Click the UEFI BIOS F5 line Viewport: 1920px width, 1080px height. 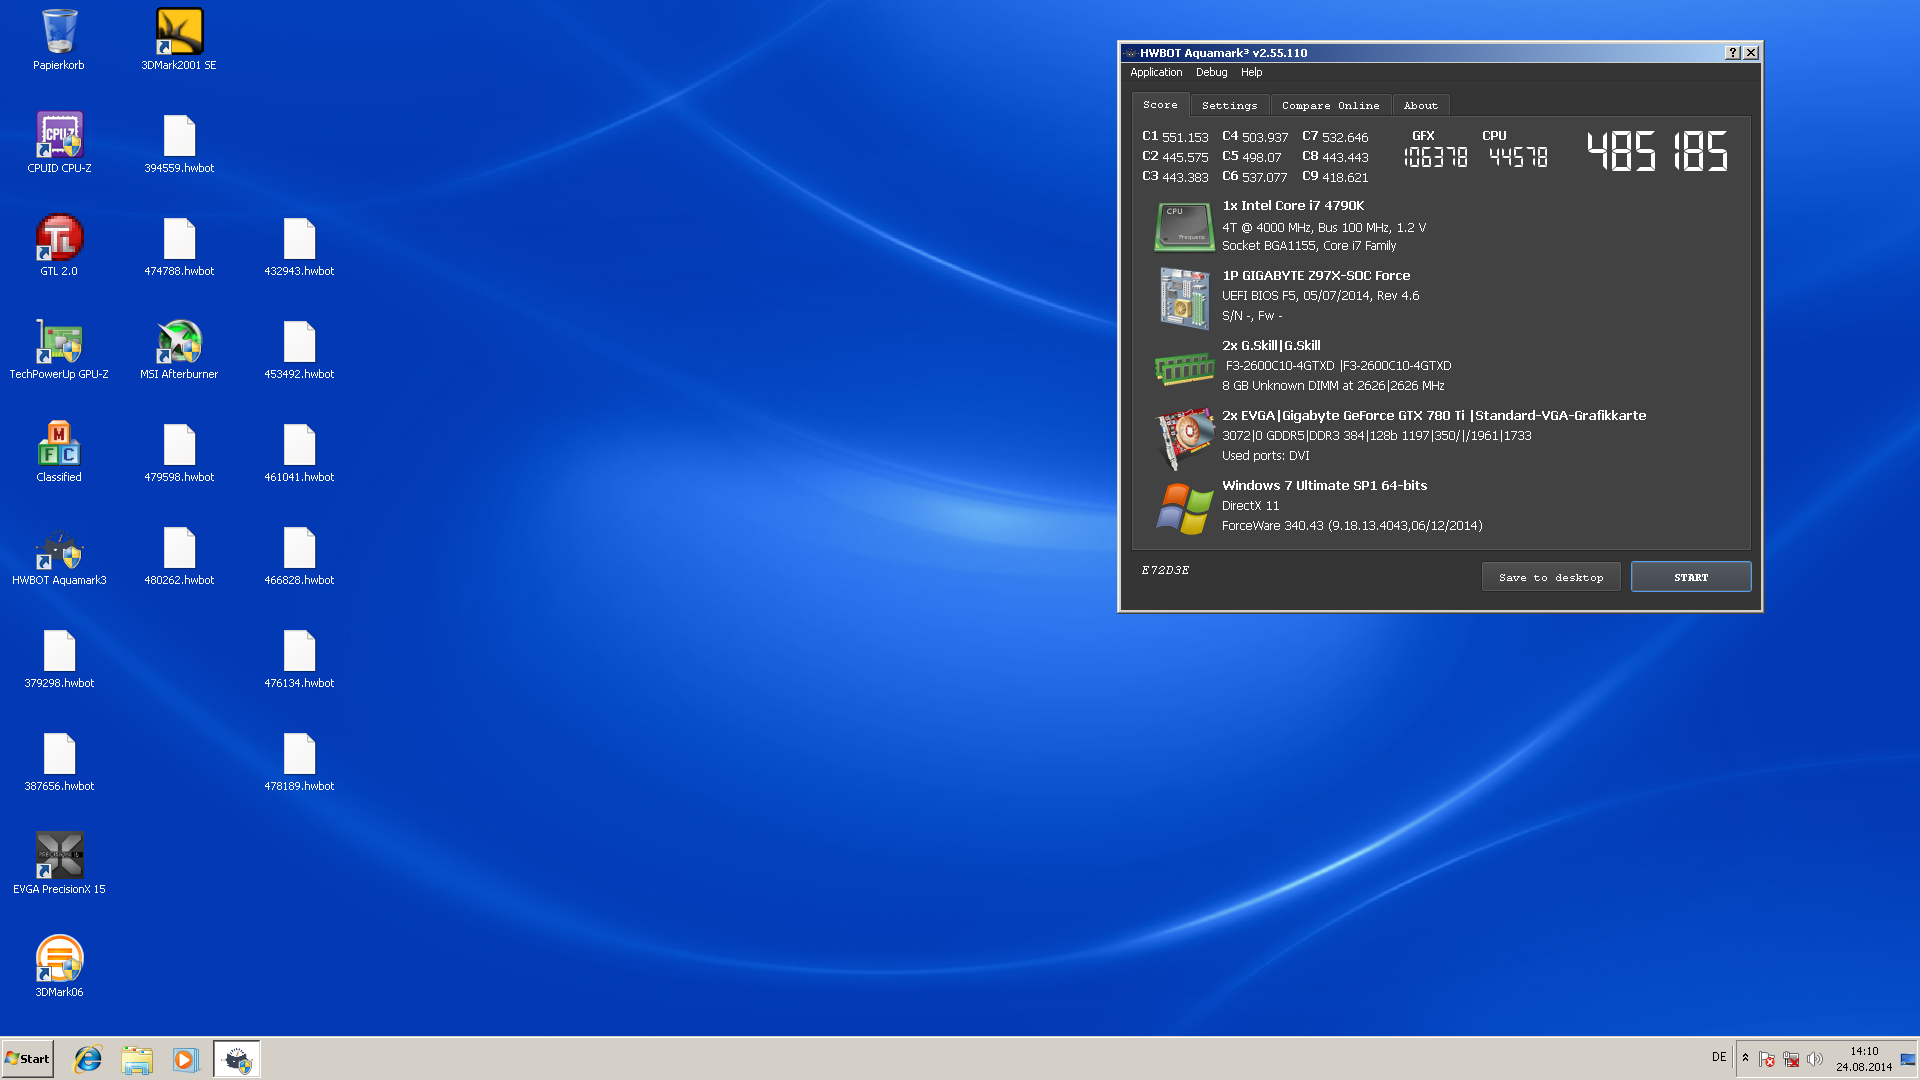click(1320, 296)
